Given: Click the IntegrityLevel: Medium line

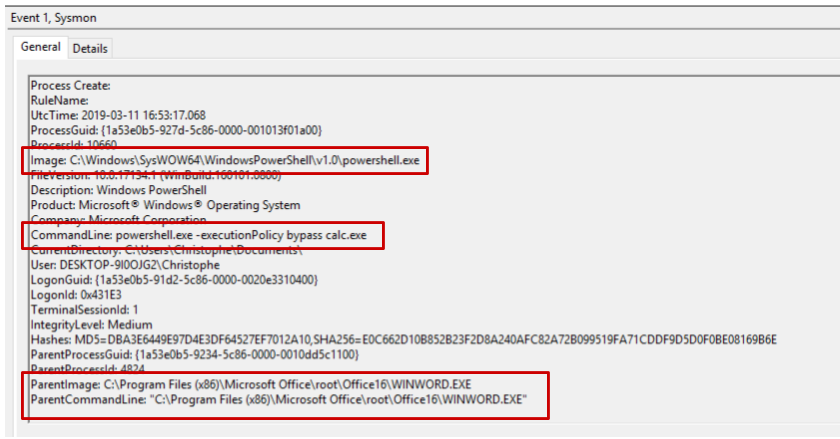Looking at the screenshot, I should [92, 325].
